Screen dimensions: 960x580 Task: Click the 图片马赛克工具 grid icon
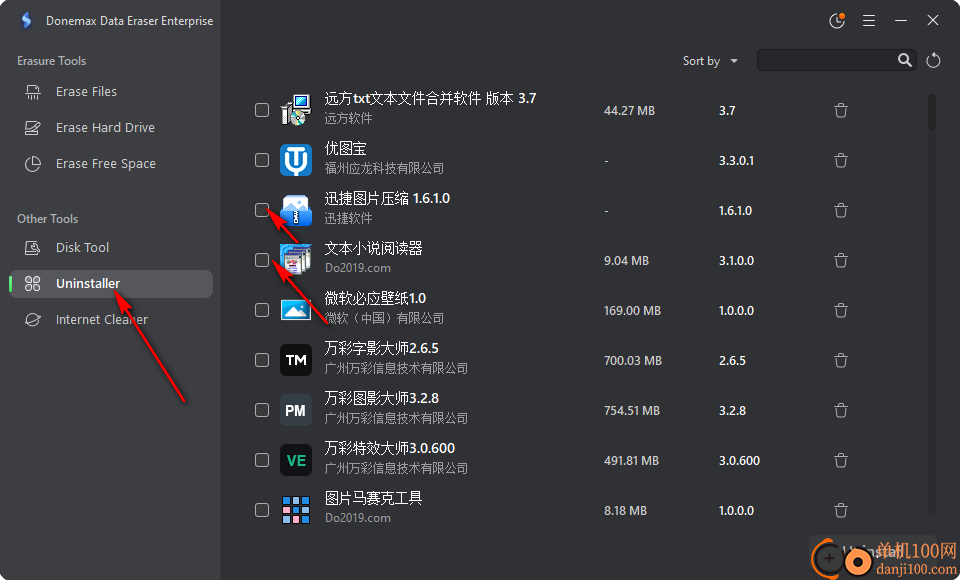pos(296,510)
